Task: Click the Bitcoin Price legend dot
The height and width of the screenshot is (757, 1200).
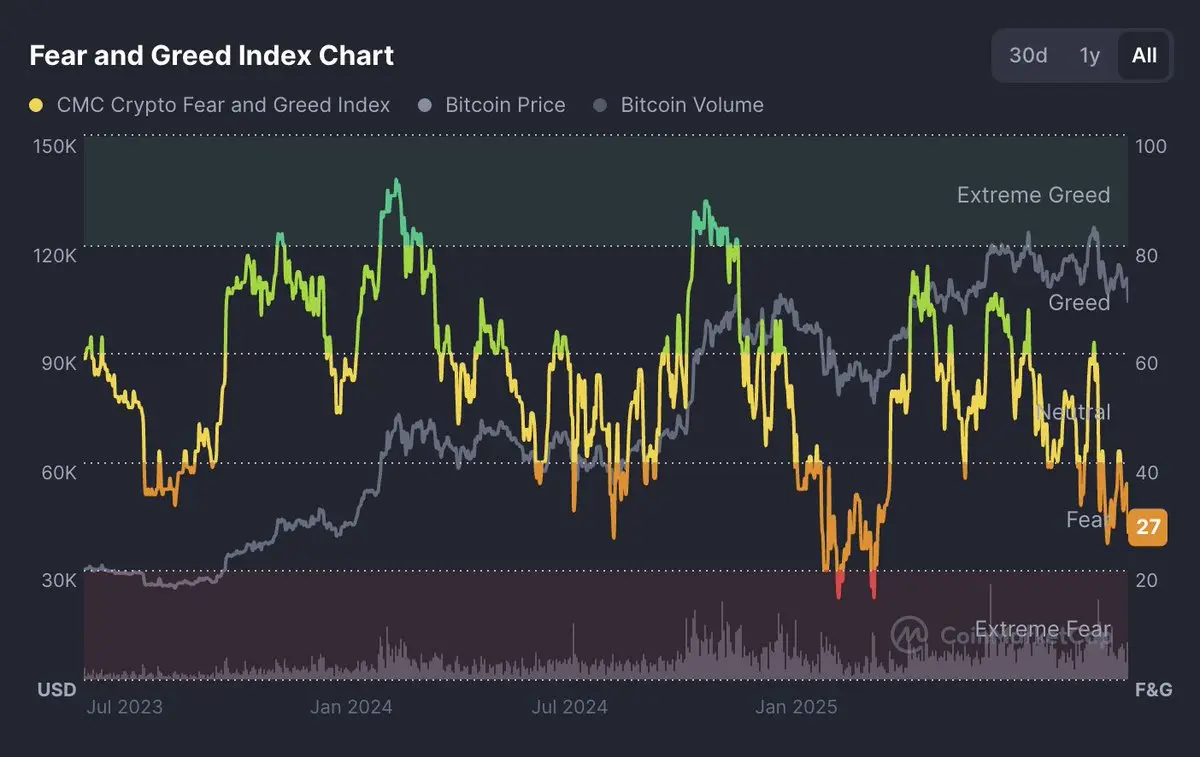Action: pyautogui.click(x=425, y=105)
